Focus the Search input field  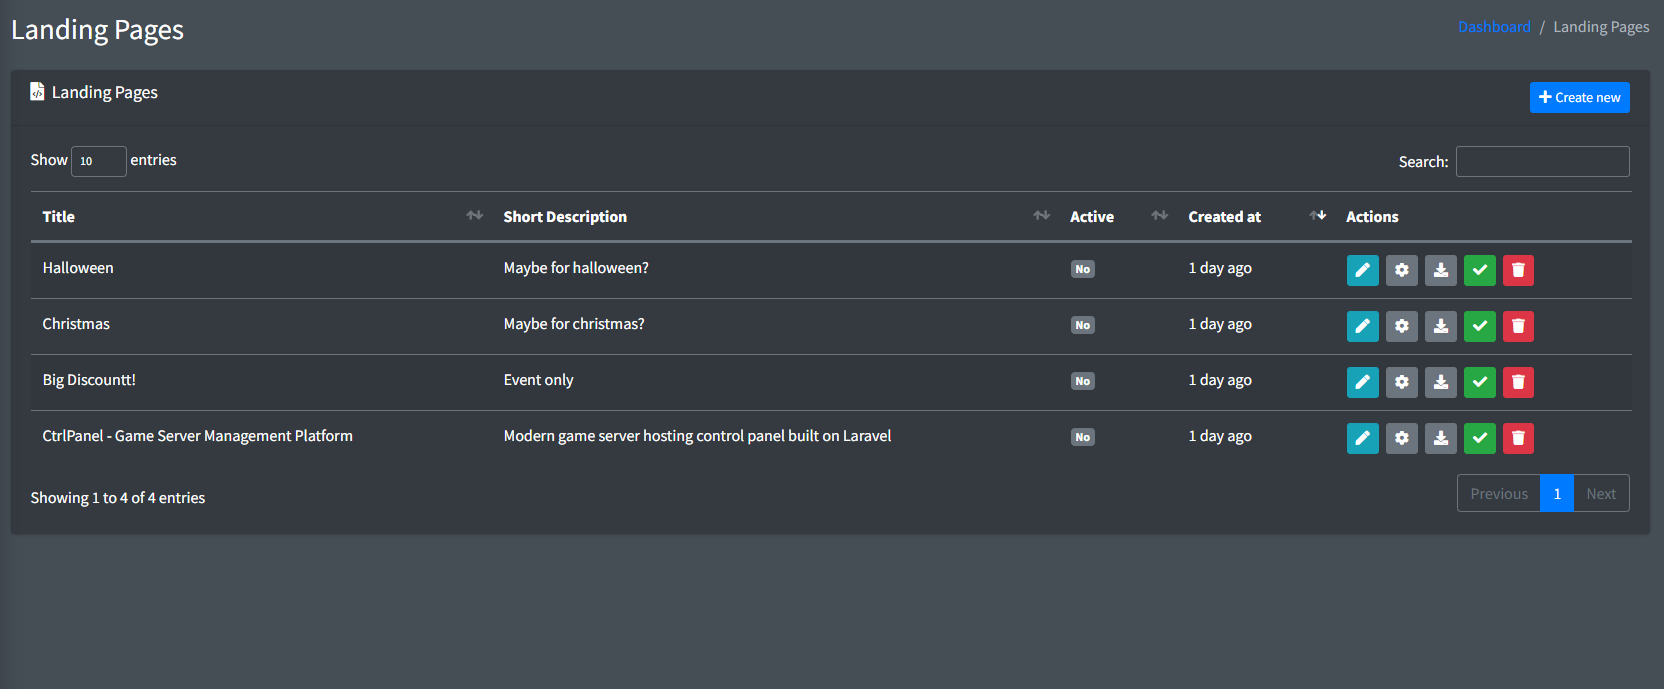1542,162
